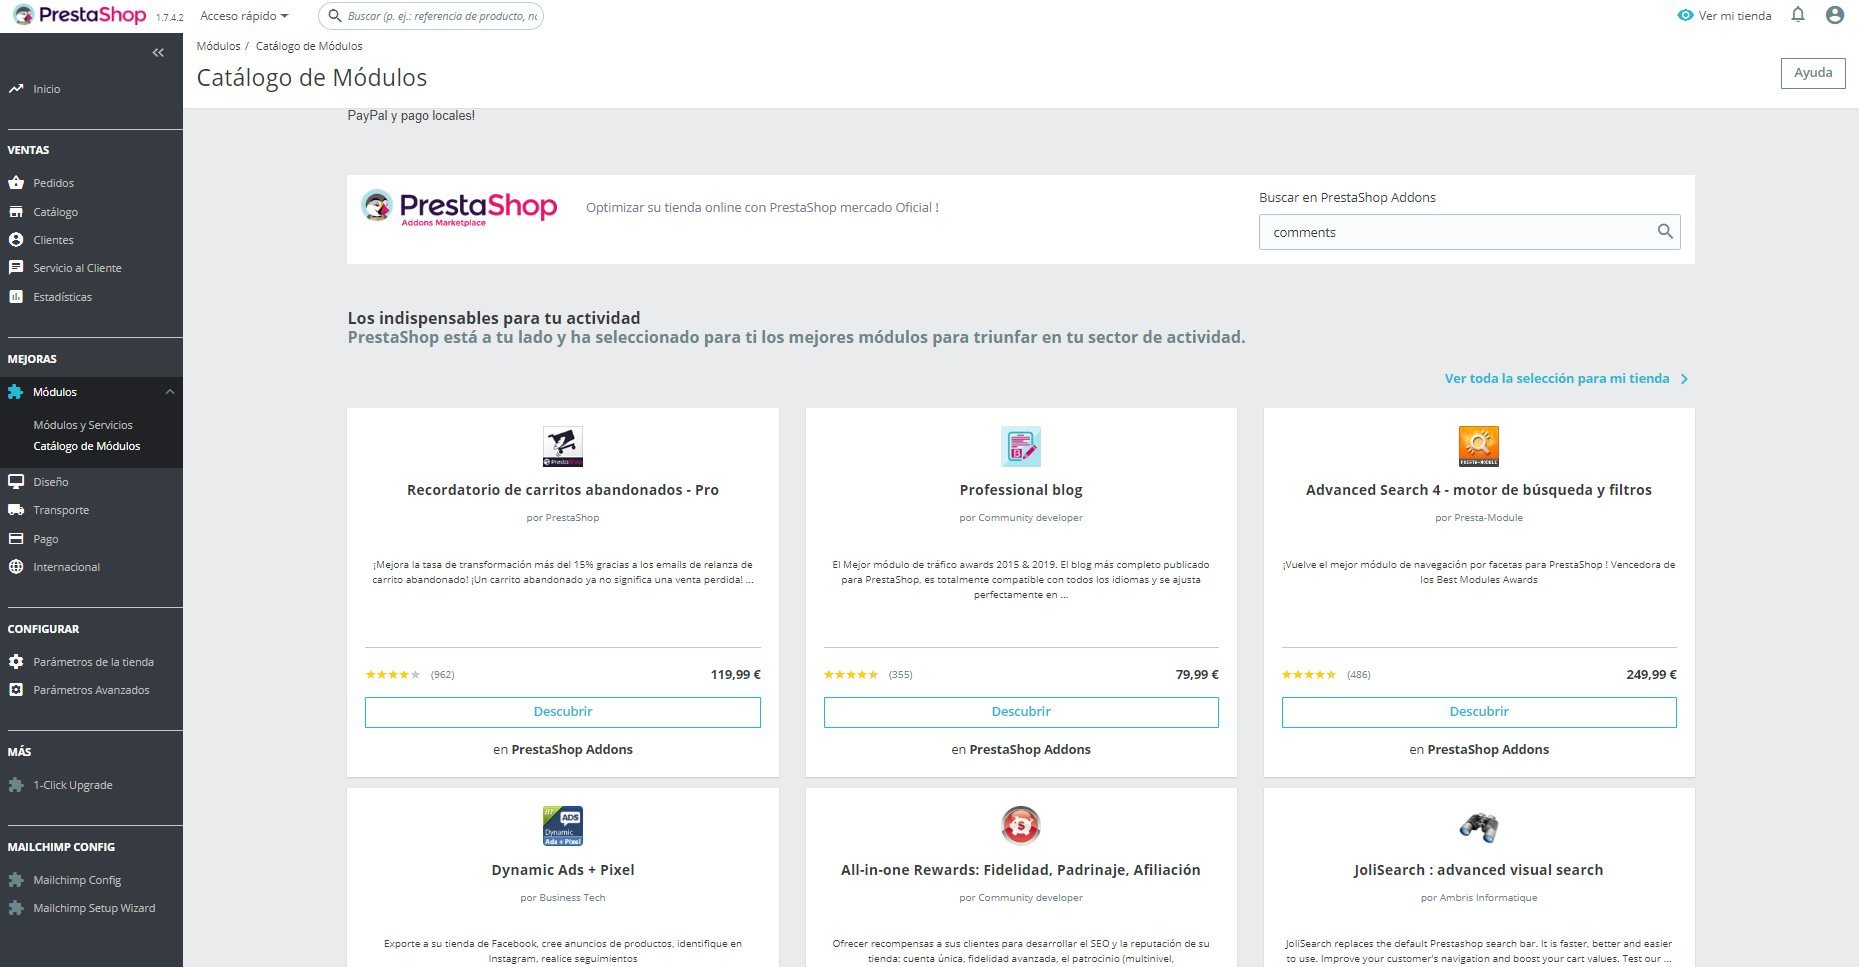Click the magnifier icon in the Addons search box
This screenshot has height=967, width=1859.
click(1665, 231)
